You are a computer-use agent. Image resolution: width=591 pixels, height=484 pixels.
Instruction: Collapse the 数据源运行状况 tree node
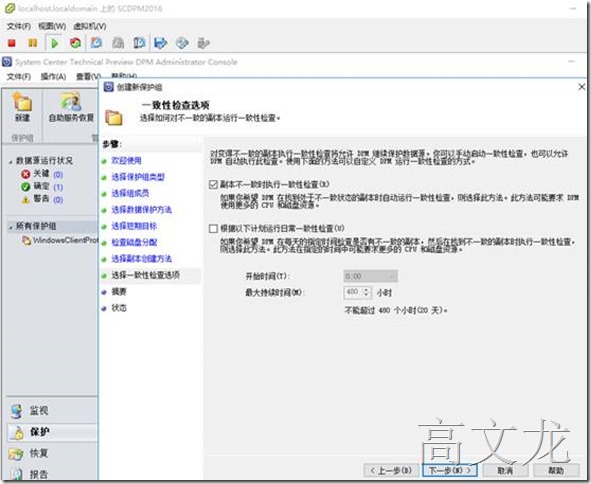click(x=11, y=161)
